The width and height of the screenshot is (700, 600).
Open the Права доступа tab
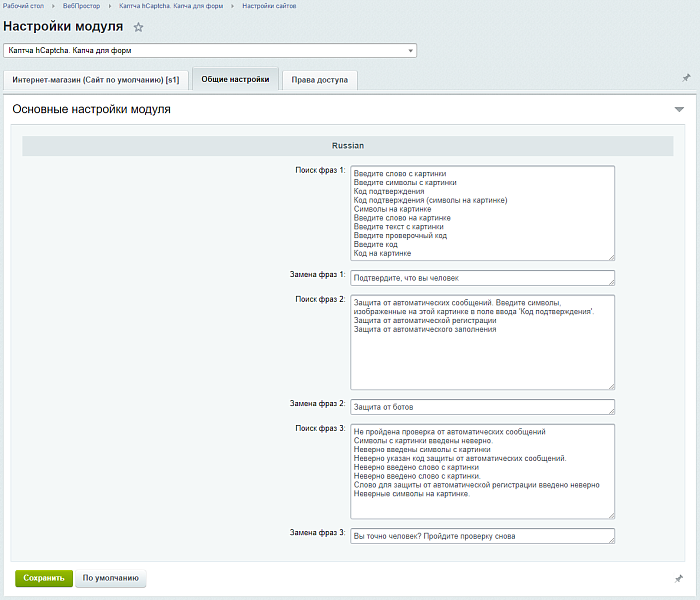(x=319, y=79)
